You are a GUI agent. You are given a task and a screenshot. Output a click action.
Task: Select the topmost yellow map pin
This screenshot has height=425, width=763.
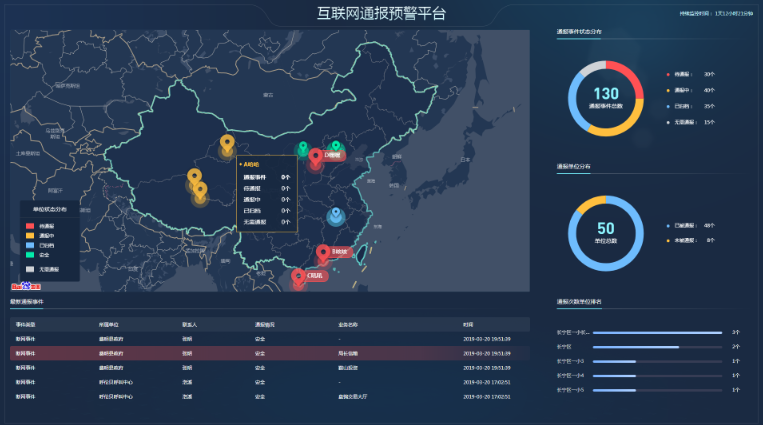click(227, 143)
